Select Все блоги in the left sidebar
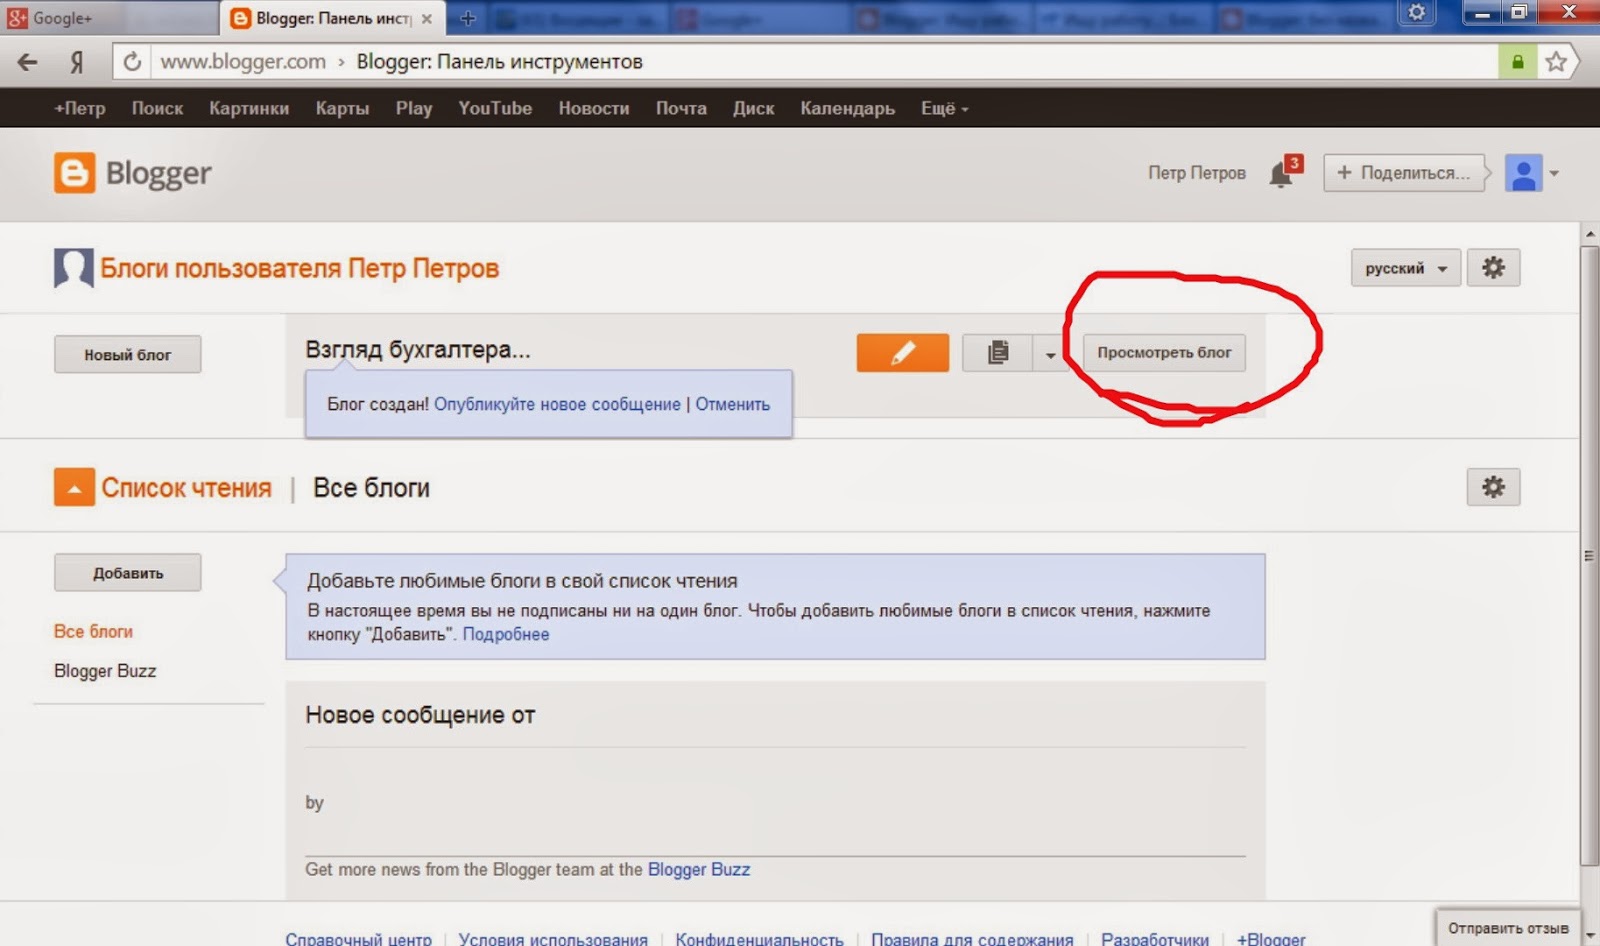 point(93,631)
